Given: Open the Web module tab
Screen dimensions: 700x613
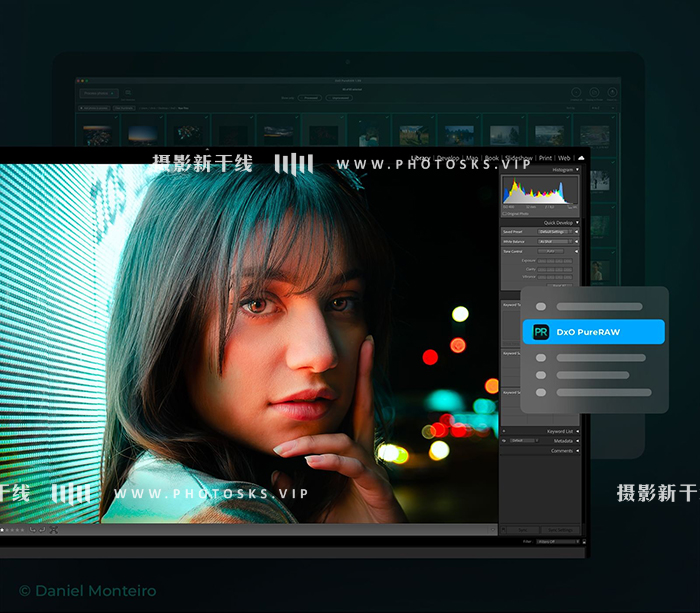Looking at the screenshot, I should point(564,158).
